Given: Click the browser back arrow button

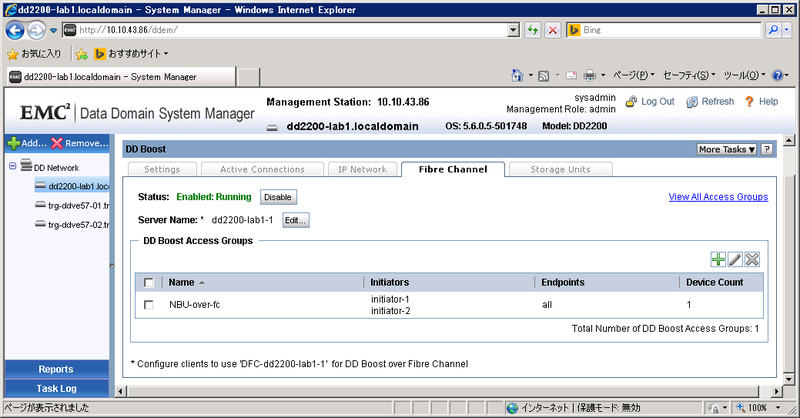Looking at the screenshot, I should tap(15, 31).
